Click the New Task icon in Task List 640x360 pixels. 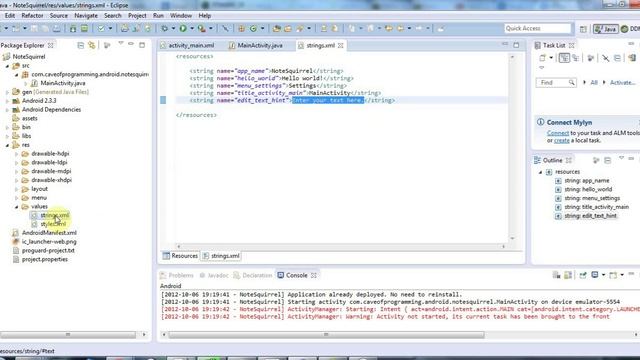542,58
